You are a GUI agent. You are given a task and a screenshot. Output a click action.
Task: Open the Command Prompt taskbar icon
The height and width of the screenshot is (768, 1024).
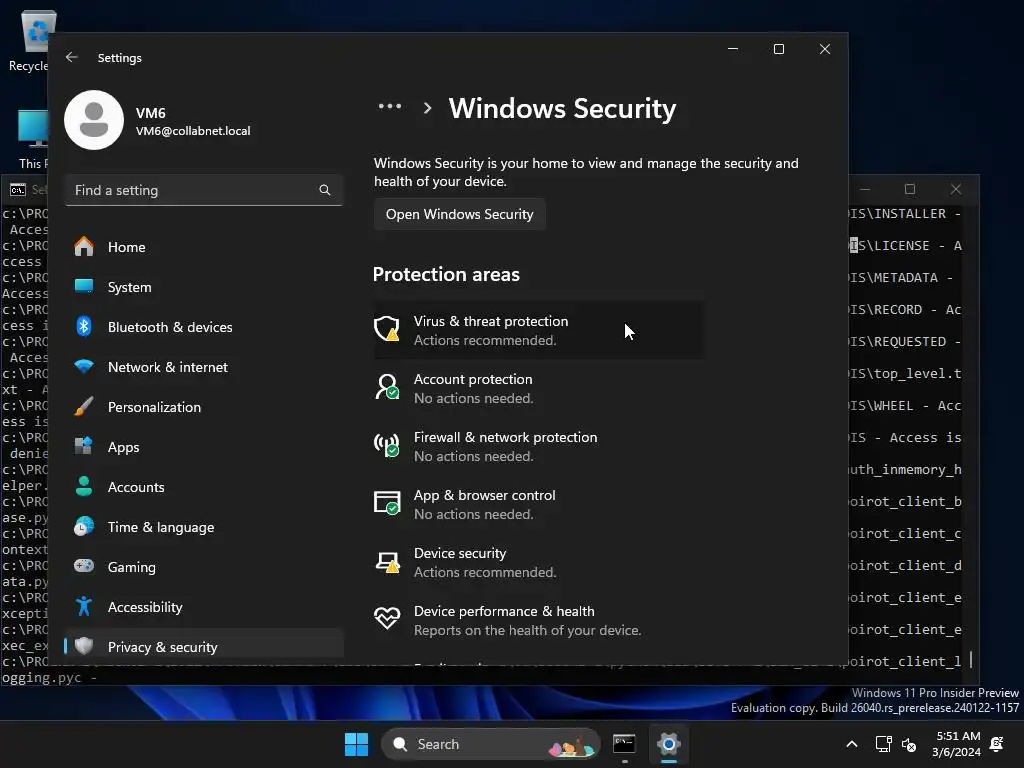(x=624, y=744)
